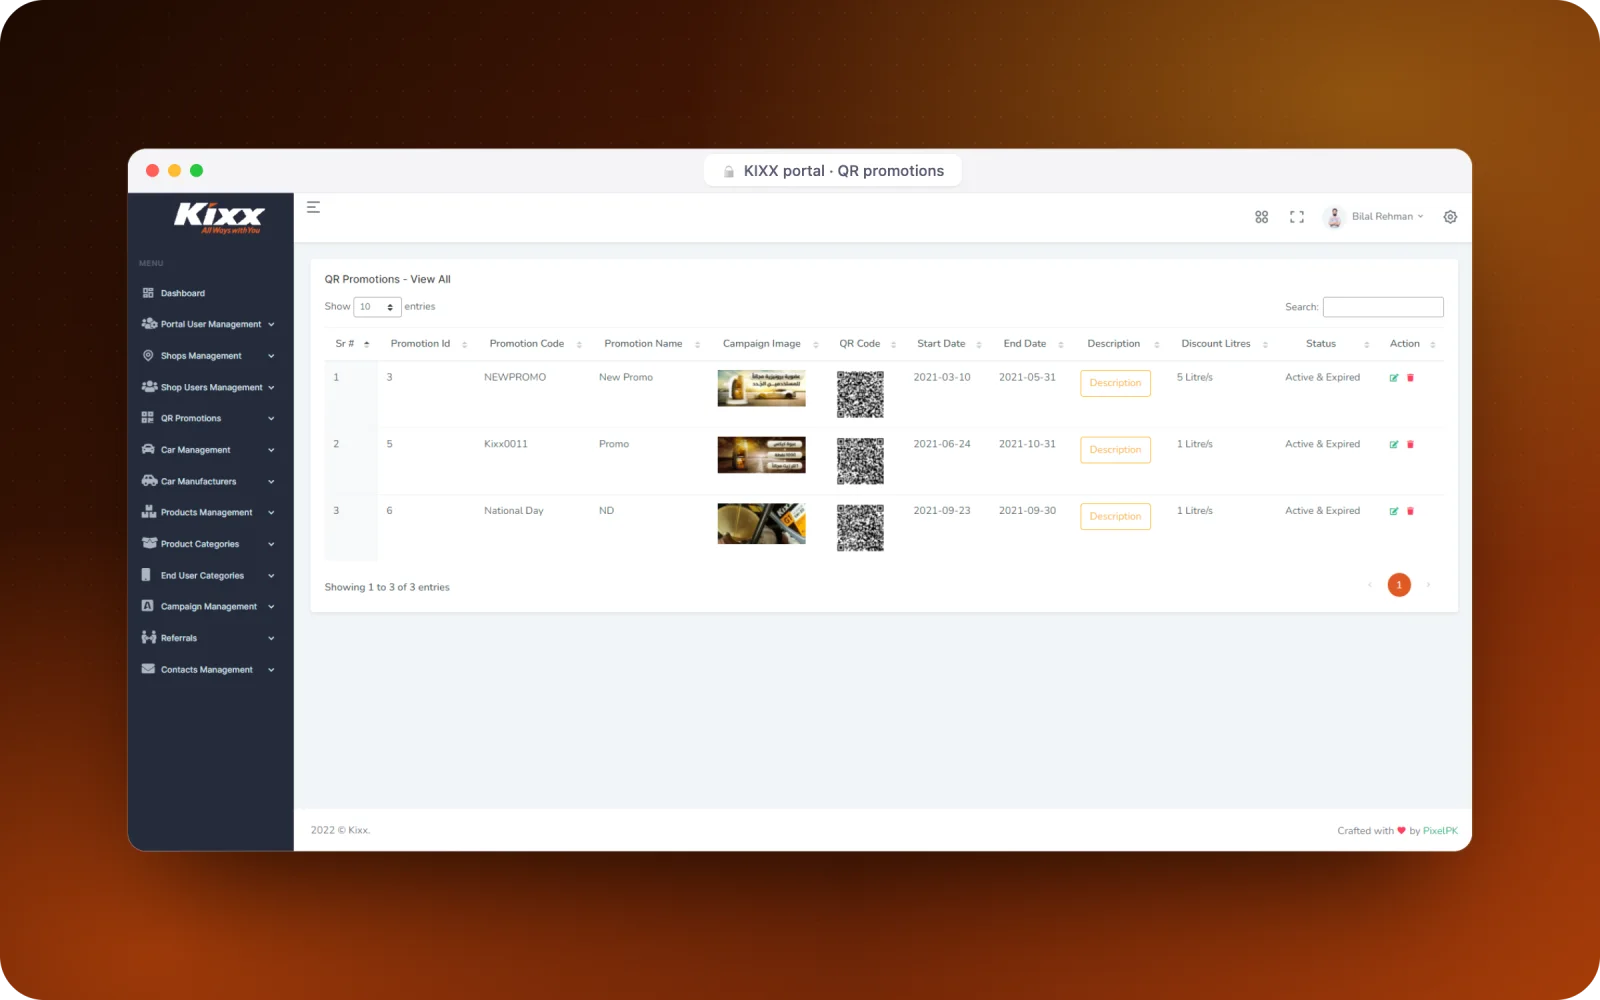Sort table by Promotion Code column
The height and width of the screenshot is (1000, 1600).
click(x=534, y=344)
